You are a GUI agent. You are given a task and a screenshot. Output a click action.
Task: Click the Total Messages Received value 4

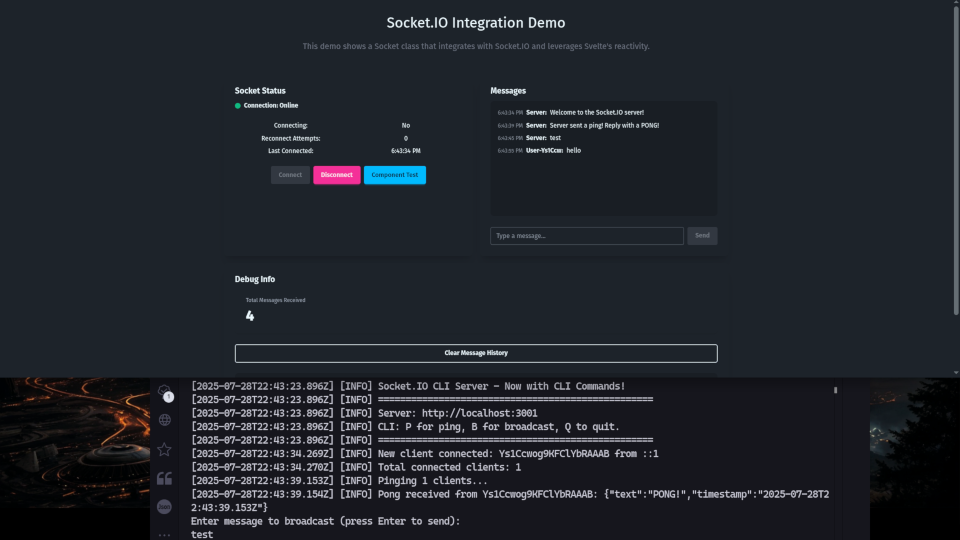coord(250,316)
